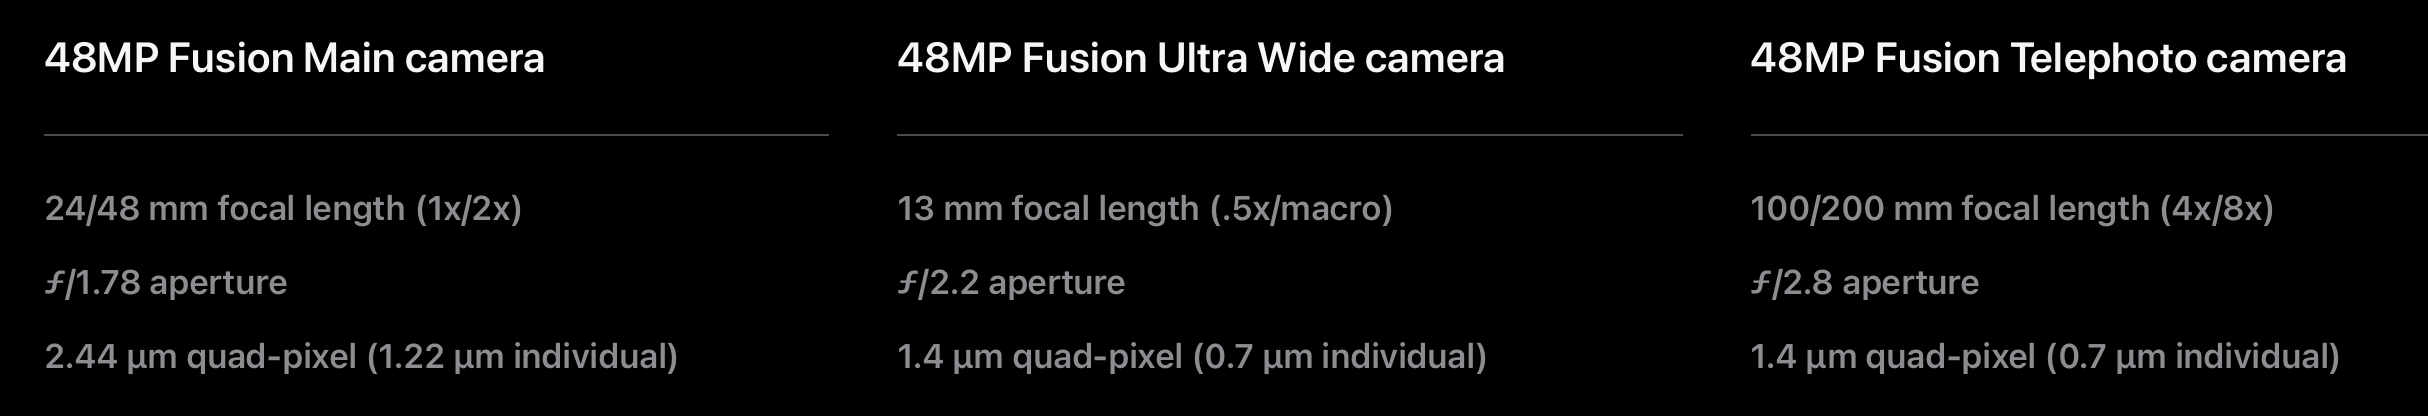Click the "48MP Fusion Telephoto camera" heading

pos(2048,59)
